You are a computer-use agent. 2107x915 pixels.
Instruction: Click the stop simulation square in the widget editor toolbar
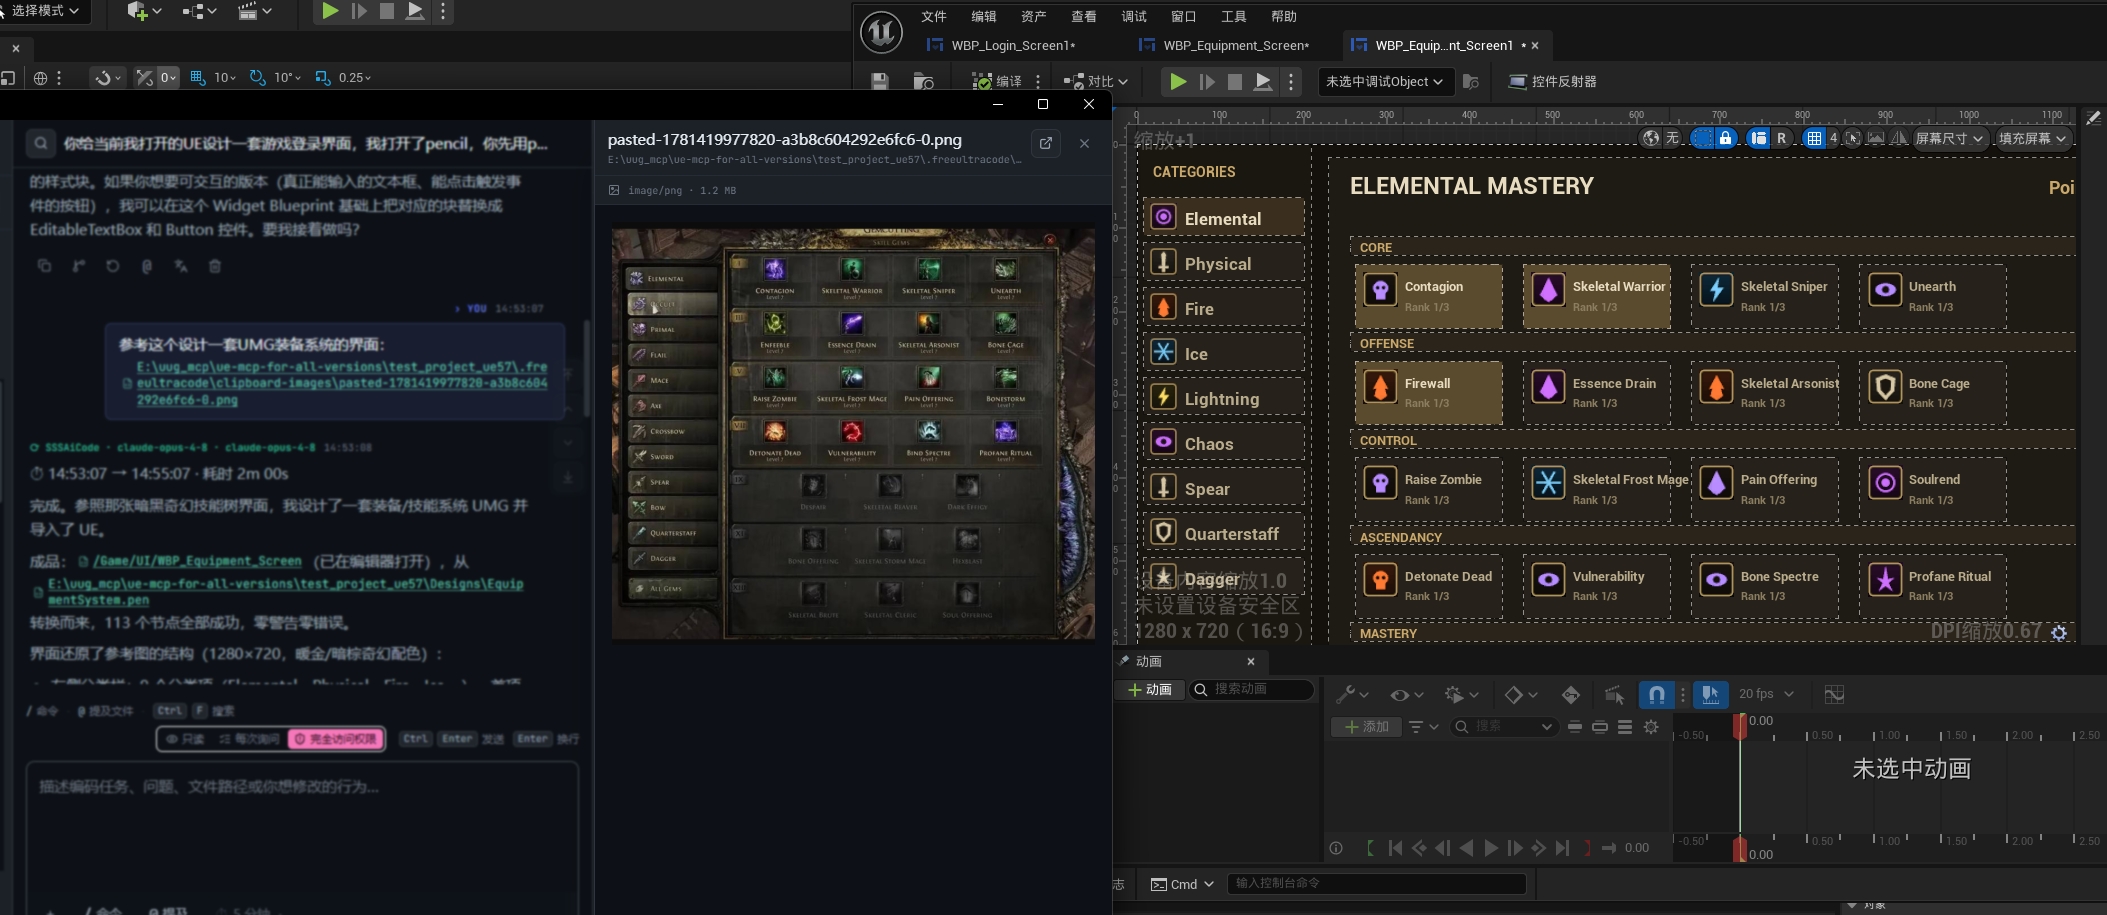coord(1235,82)
